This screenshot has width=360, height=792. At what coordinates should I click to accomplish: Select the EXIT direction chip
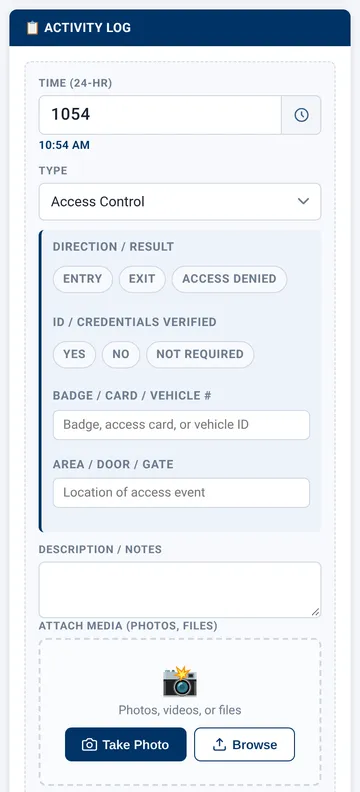point(142,279)
